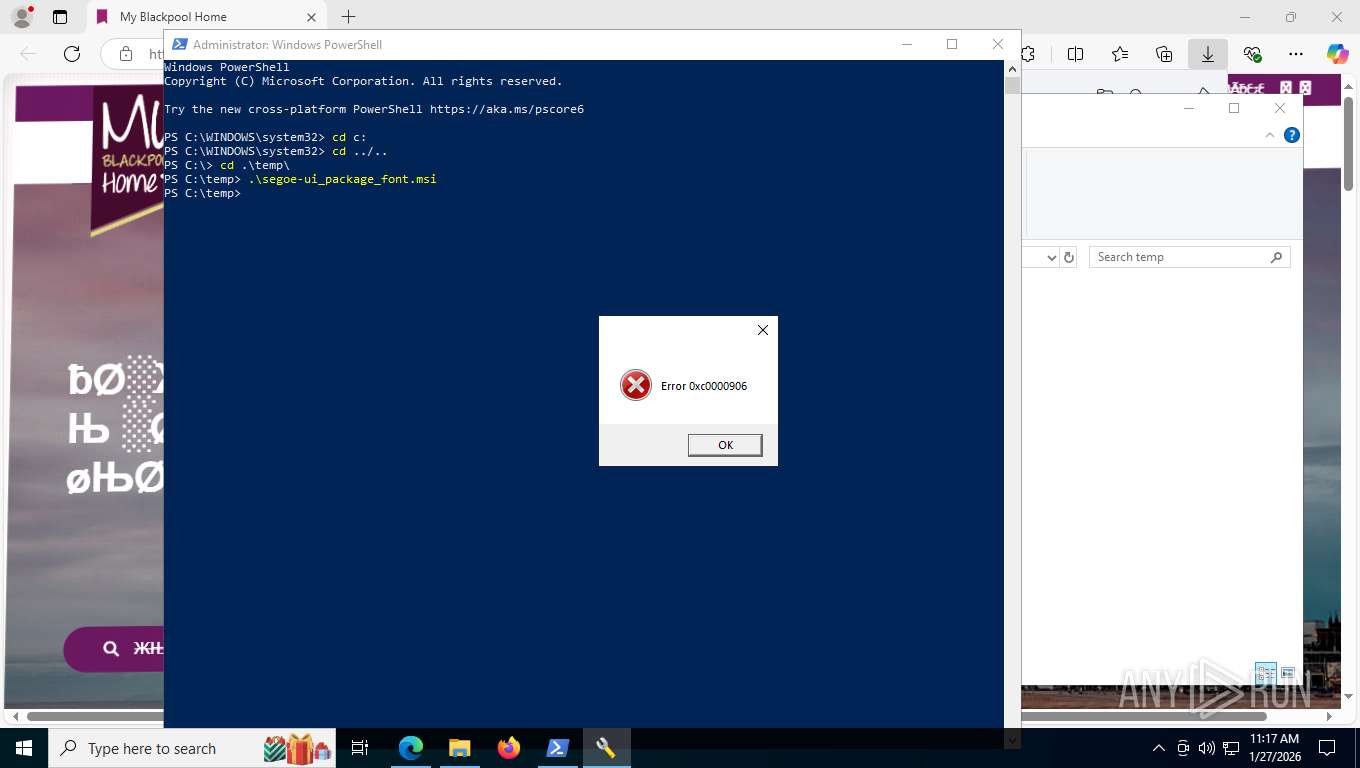Toggle Edge split screen icon

coord(1076,54)
